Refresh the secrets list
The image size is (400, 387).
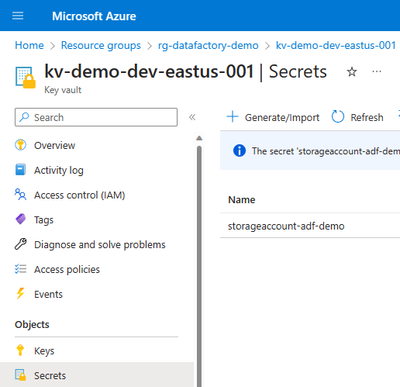pos(357,117)
